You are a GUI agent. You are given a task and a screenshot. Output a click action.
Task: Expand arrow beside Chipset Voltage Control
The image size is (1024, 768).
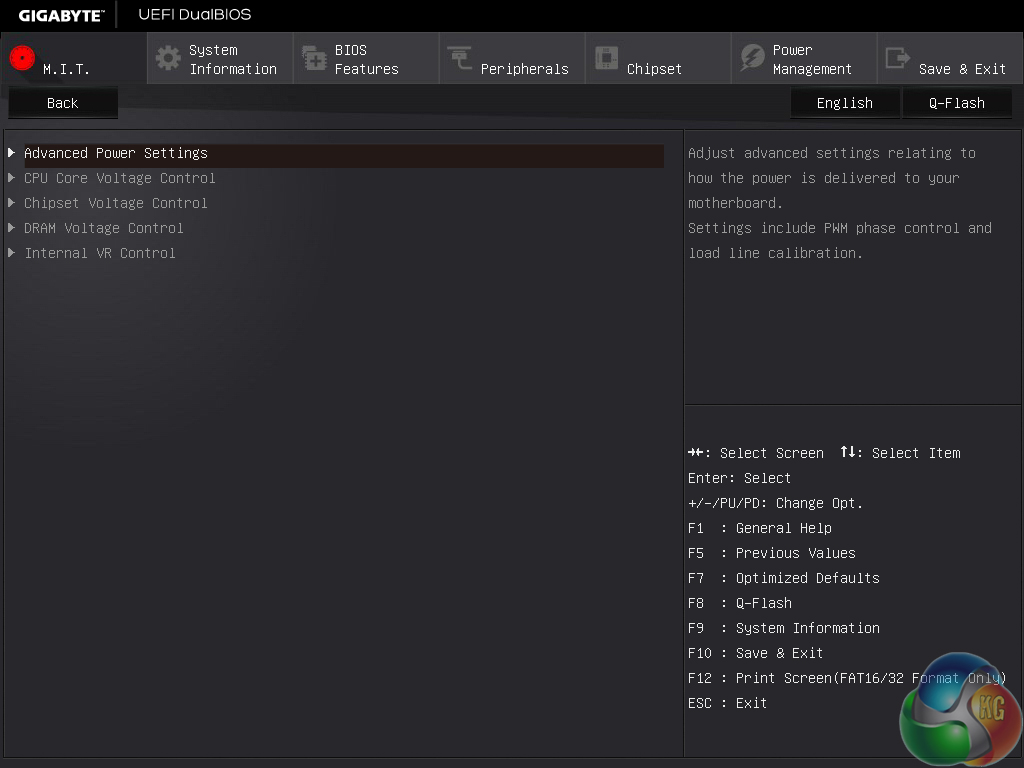tap(12, 203)
